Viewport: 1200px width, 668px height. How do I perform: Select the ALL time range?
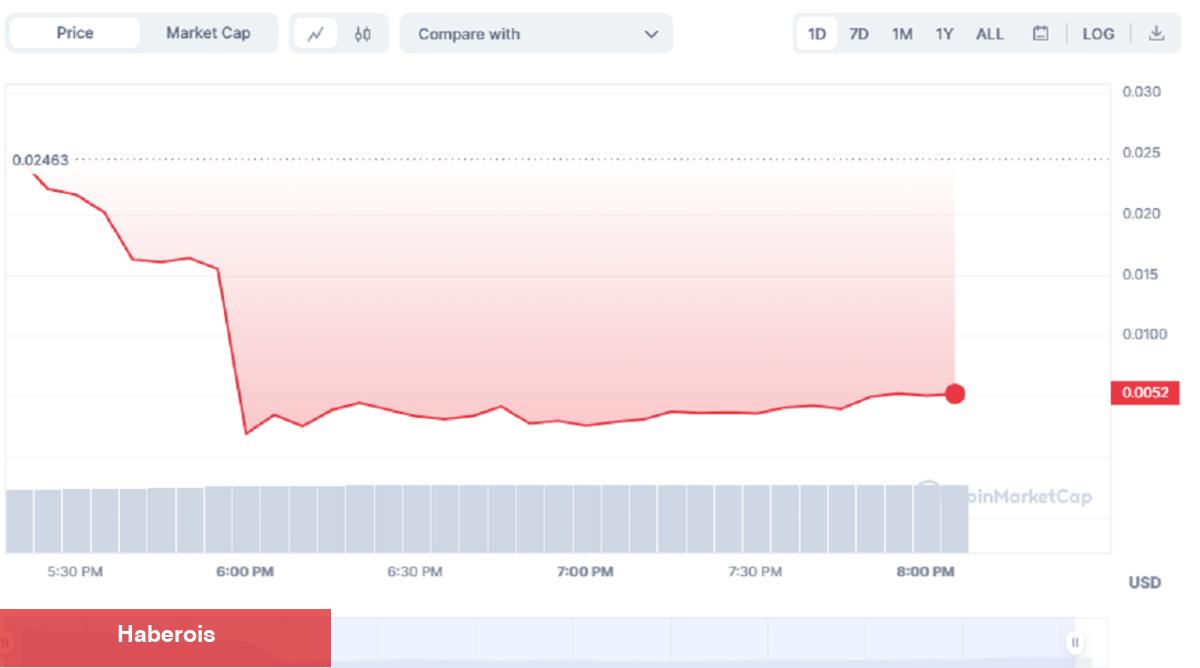990,34
